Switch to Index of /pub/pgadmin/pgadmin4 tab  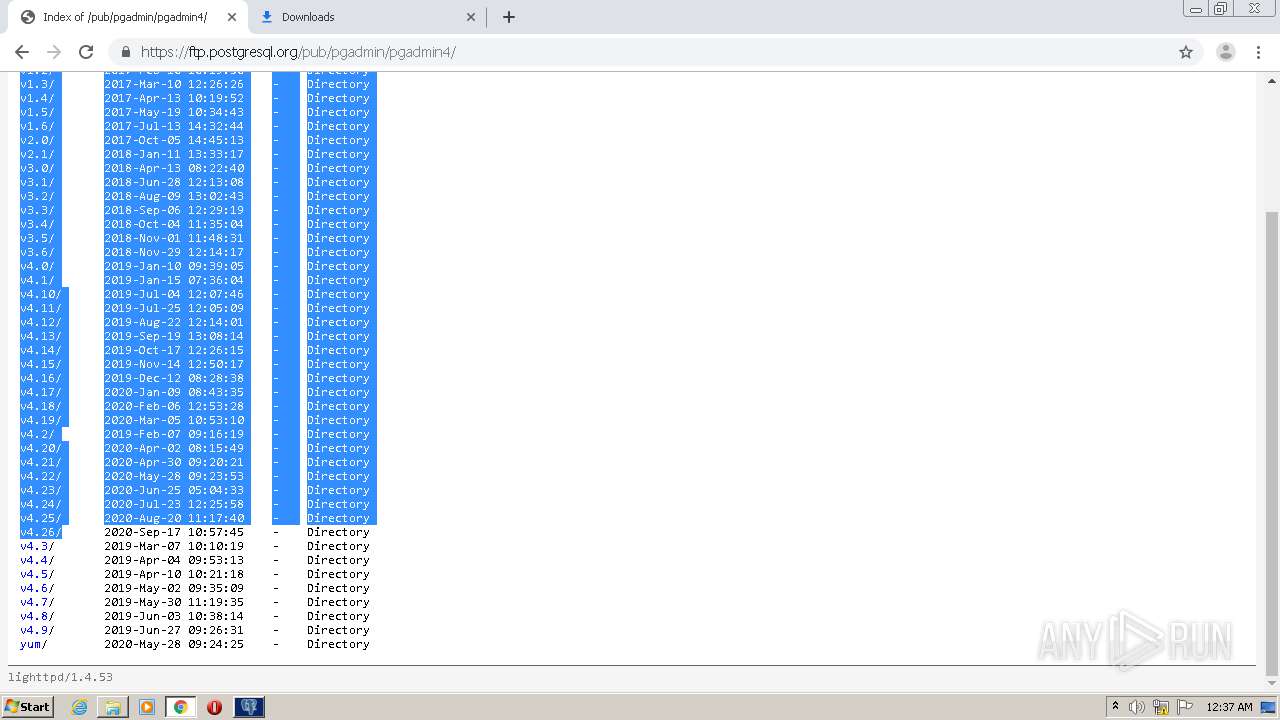126,17
